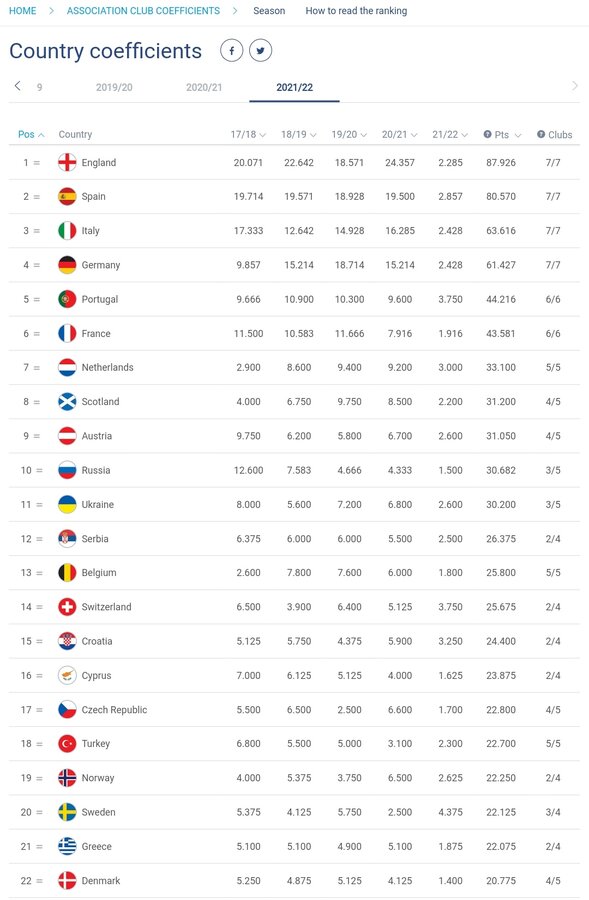Click Portugal flag icon
Image resolution: width=589 pixels, height=900 pixels.
(x=67, y=299)
